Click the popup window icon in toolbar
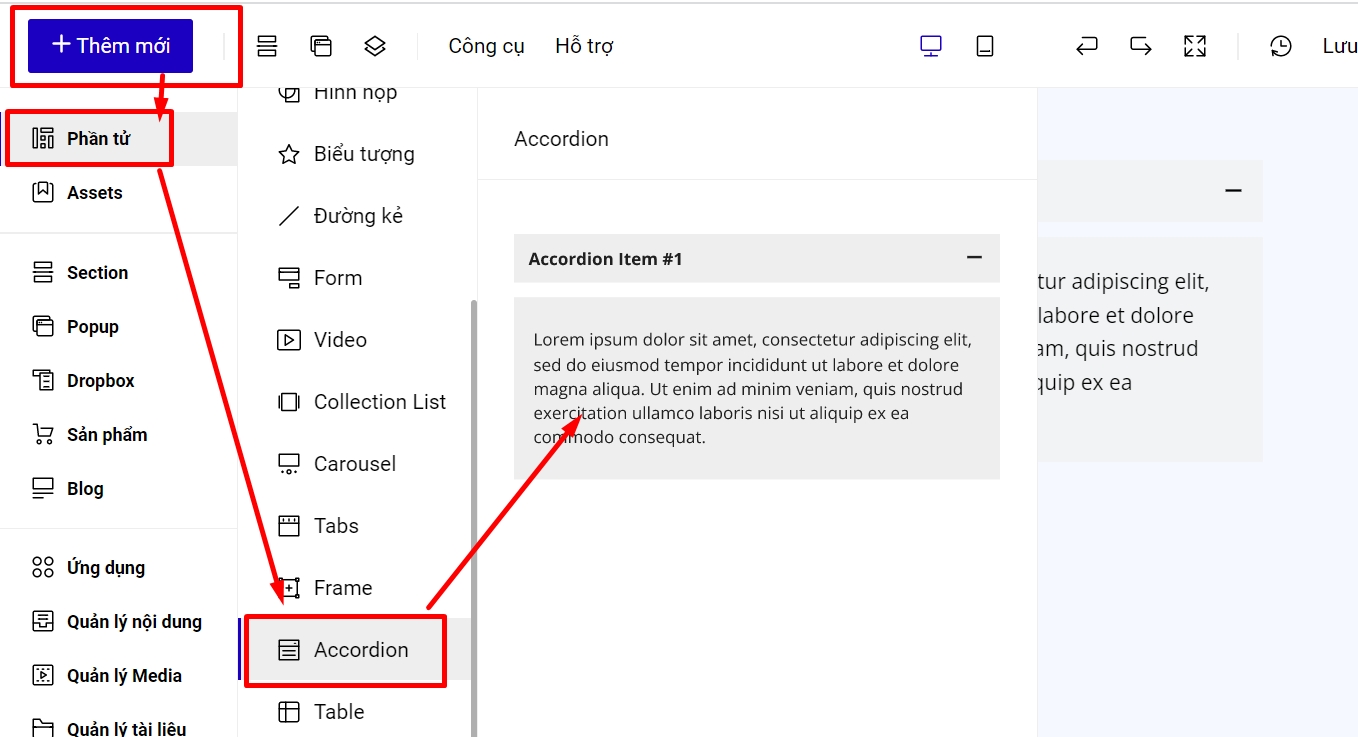Viewport: 1358px width, 737px height. [x=321, y=46]
